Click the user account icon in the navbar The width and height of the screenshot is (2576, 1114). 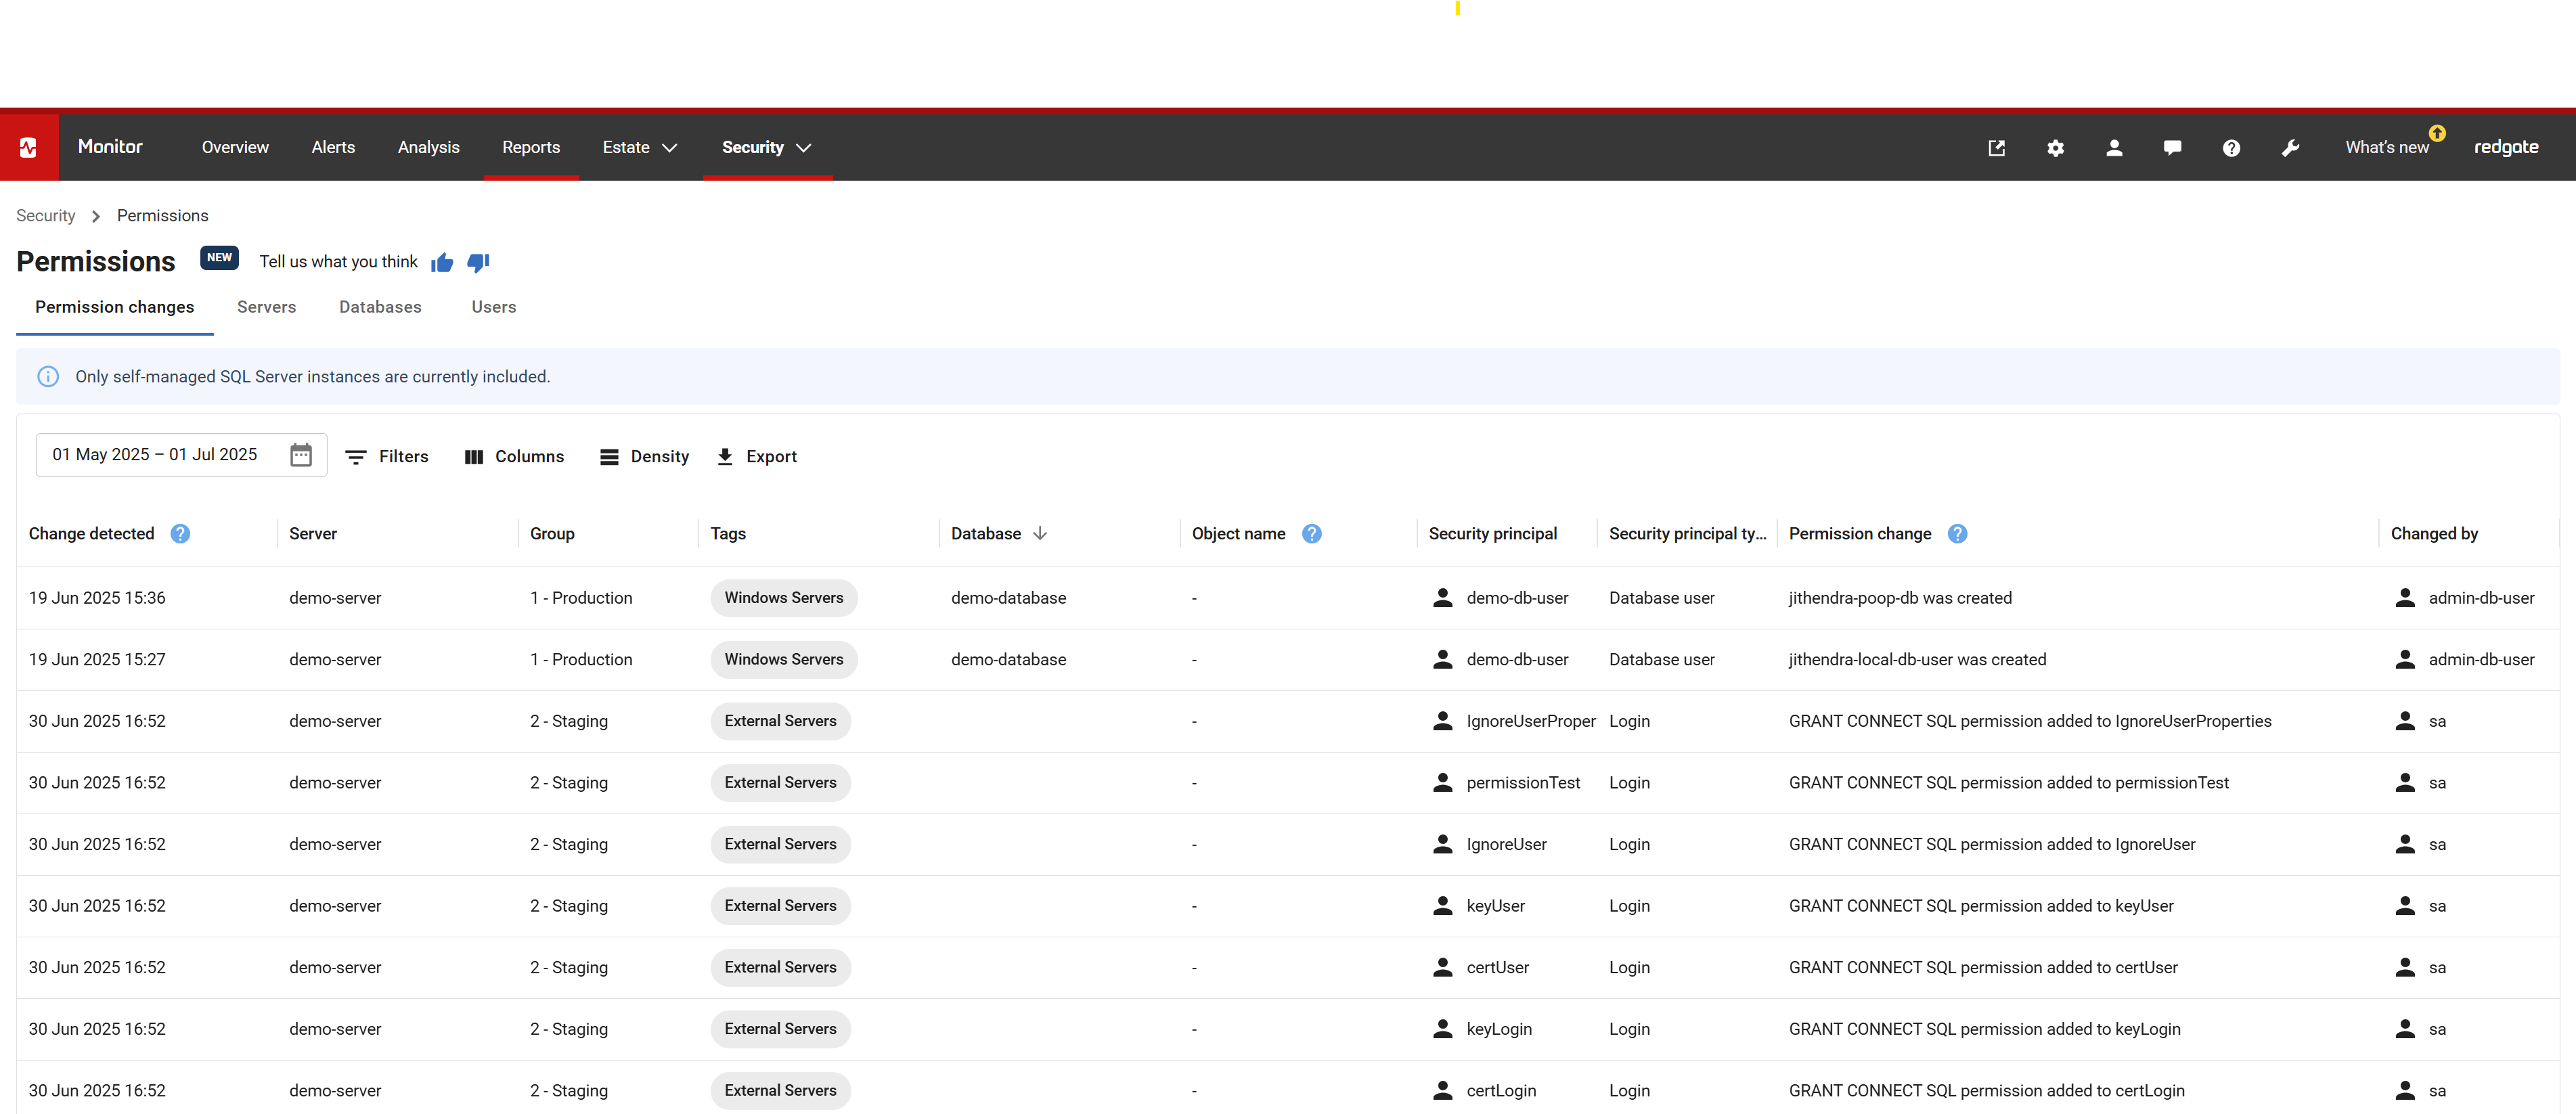[x=2114, y=148]
